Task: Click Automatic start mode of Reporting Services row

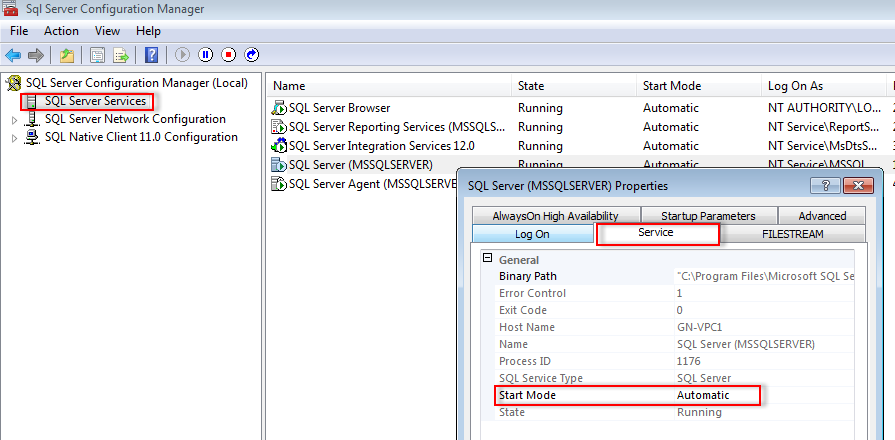Action: click(671, 127)
